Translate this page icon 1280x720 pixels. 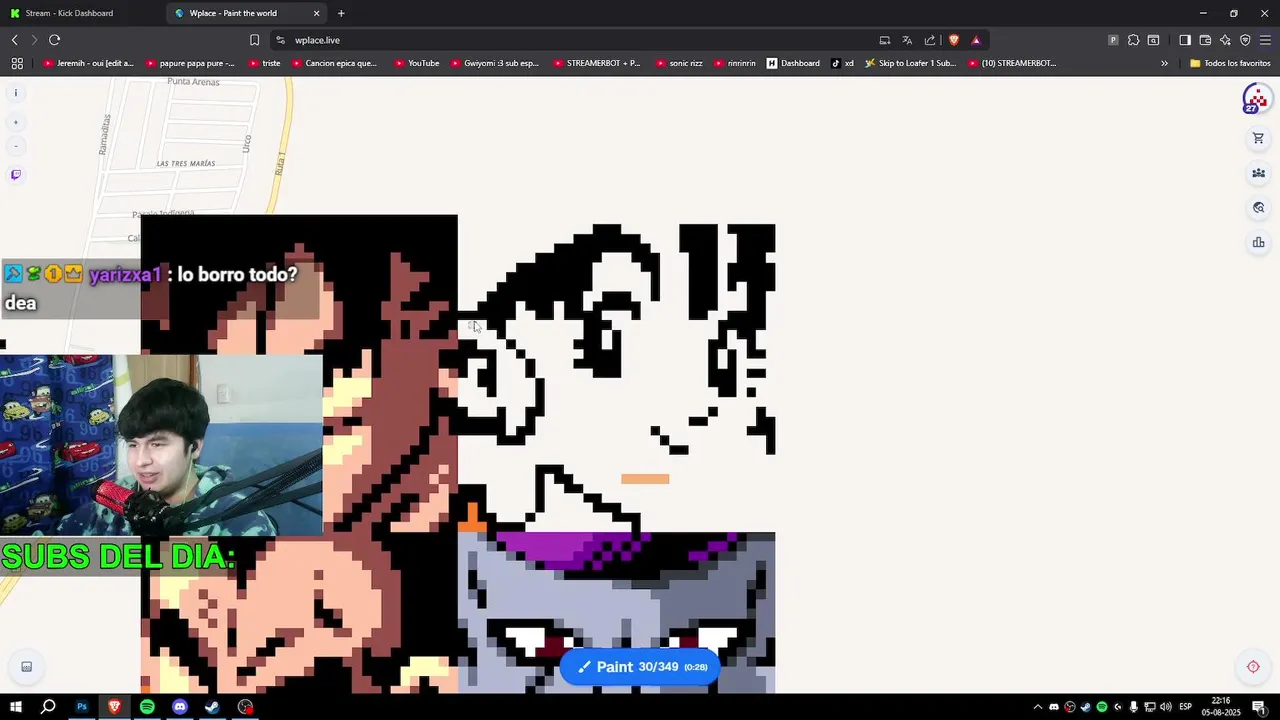pos(907,40)
